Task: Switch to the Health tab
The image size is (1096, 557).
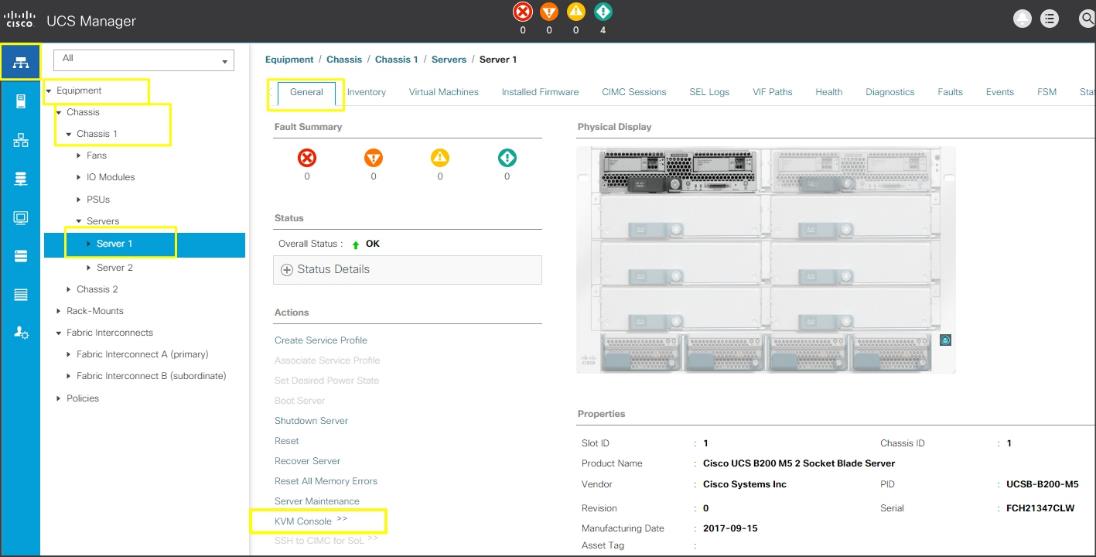Action: click(828, 92)
